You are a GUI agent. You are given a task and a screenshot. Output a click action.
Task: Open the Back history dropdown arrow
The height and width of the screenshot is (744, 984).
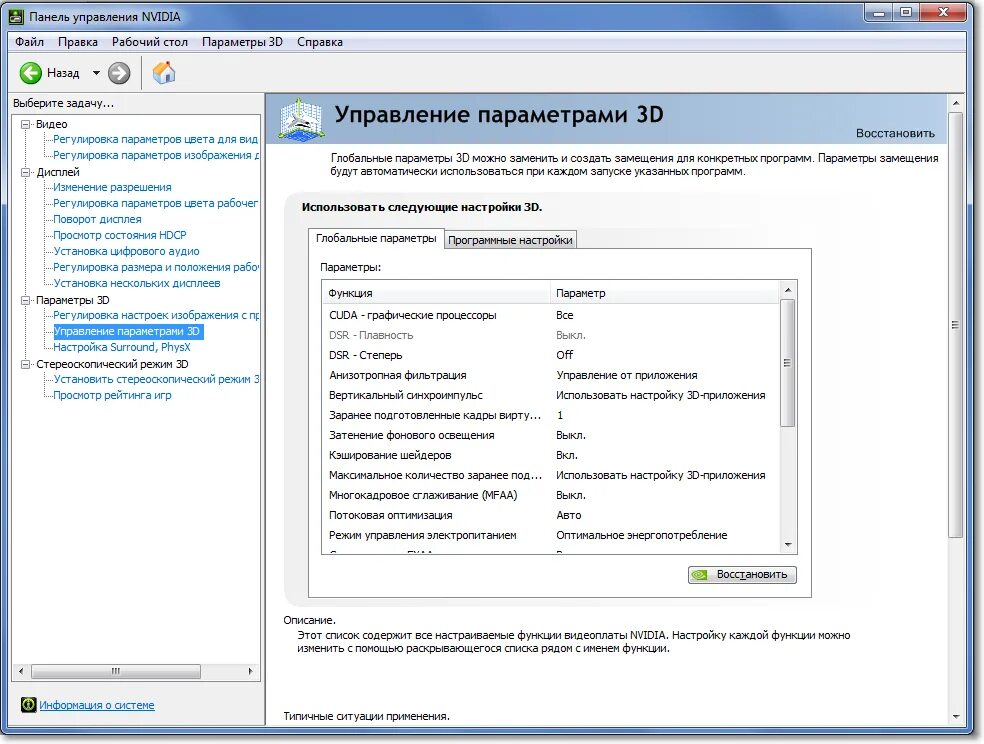click(96, 73)
